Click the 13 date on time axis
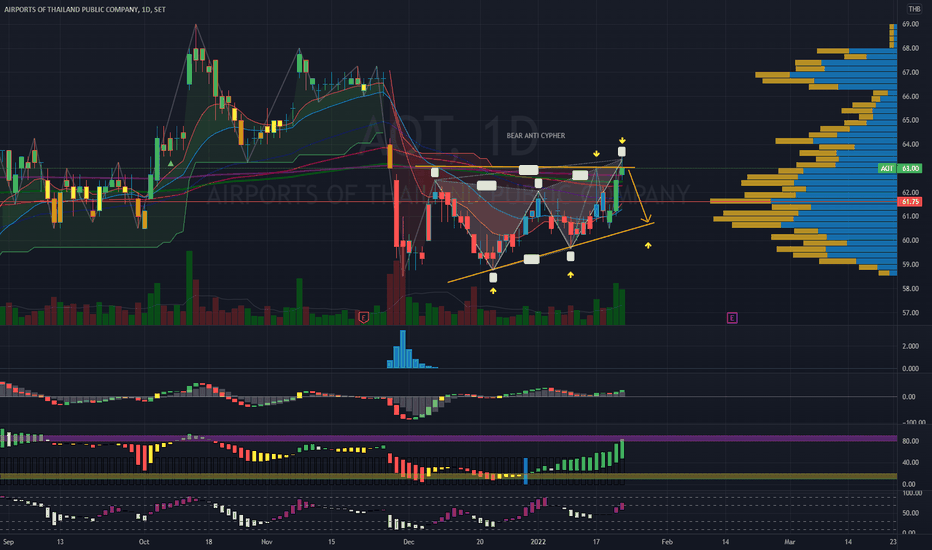The image size is (932, 550). click(x=60, y=542)
